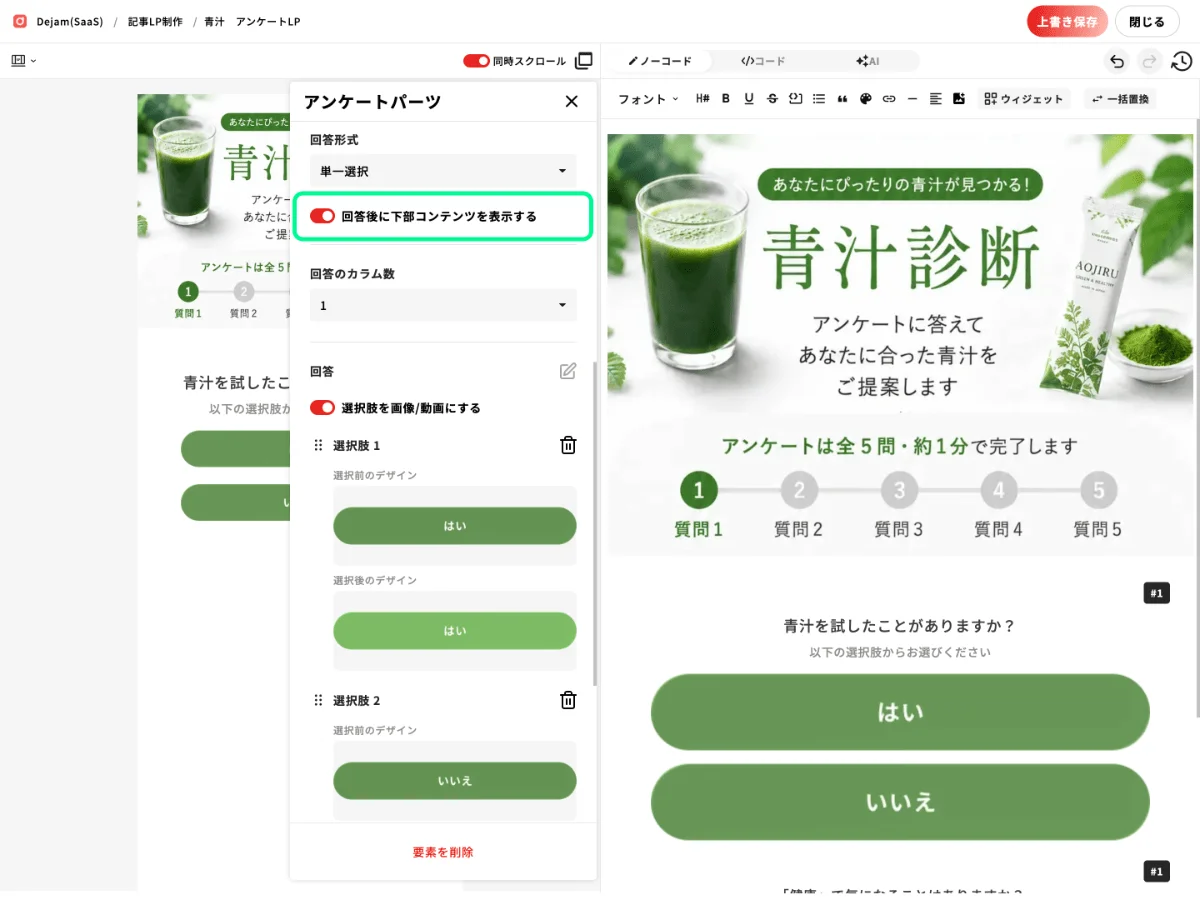Redo the last undone edit
This screenshot has width=1200, height=900.
(x=1149, y=61)
